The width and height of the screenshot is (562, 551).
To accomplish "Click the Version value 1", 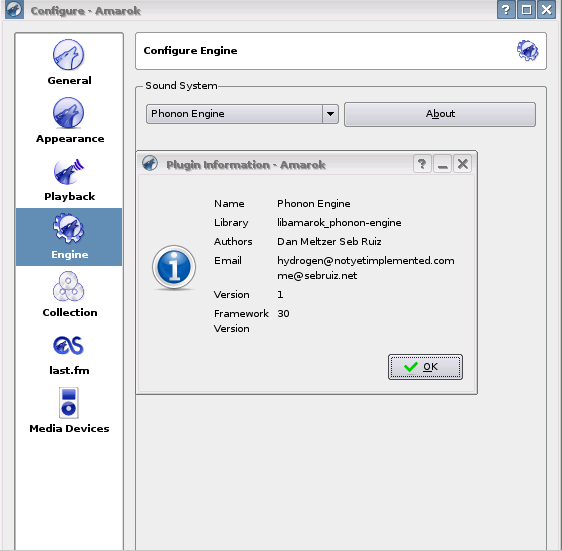I will pos(280,295).
